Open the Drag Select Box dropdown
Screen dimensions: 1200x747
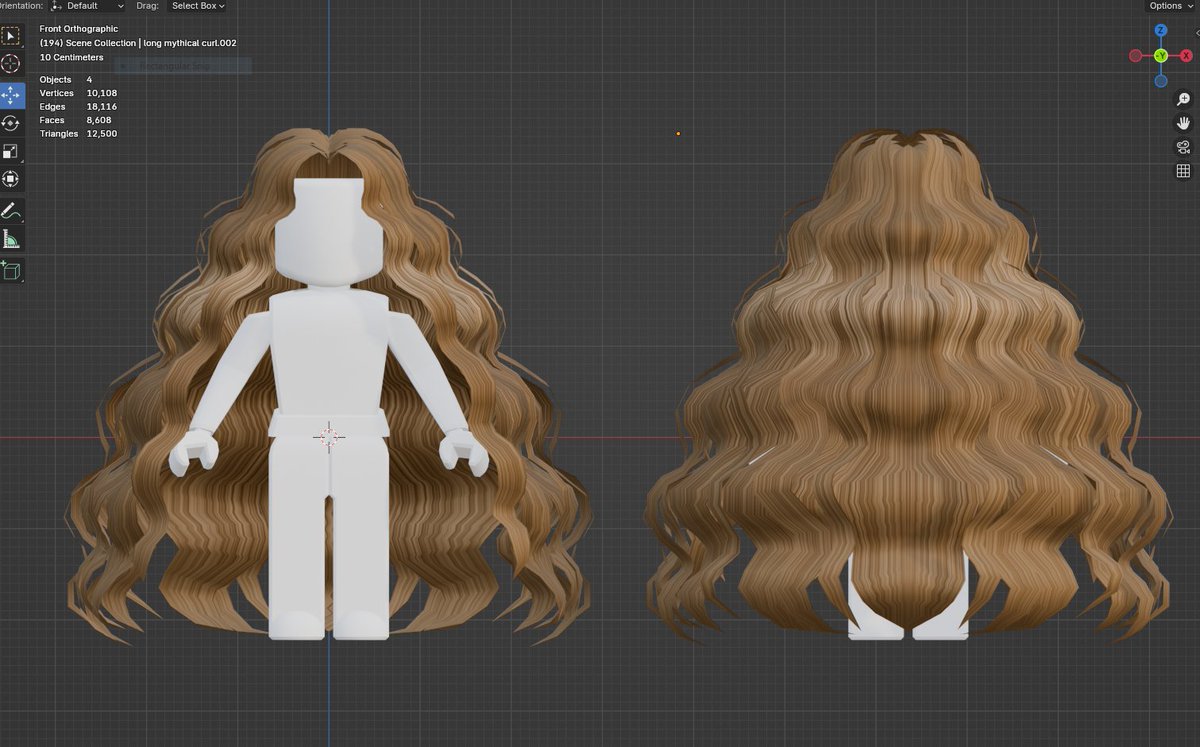click(x=197, y=6)
